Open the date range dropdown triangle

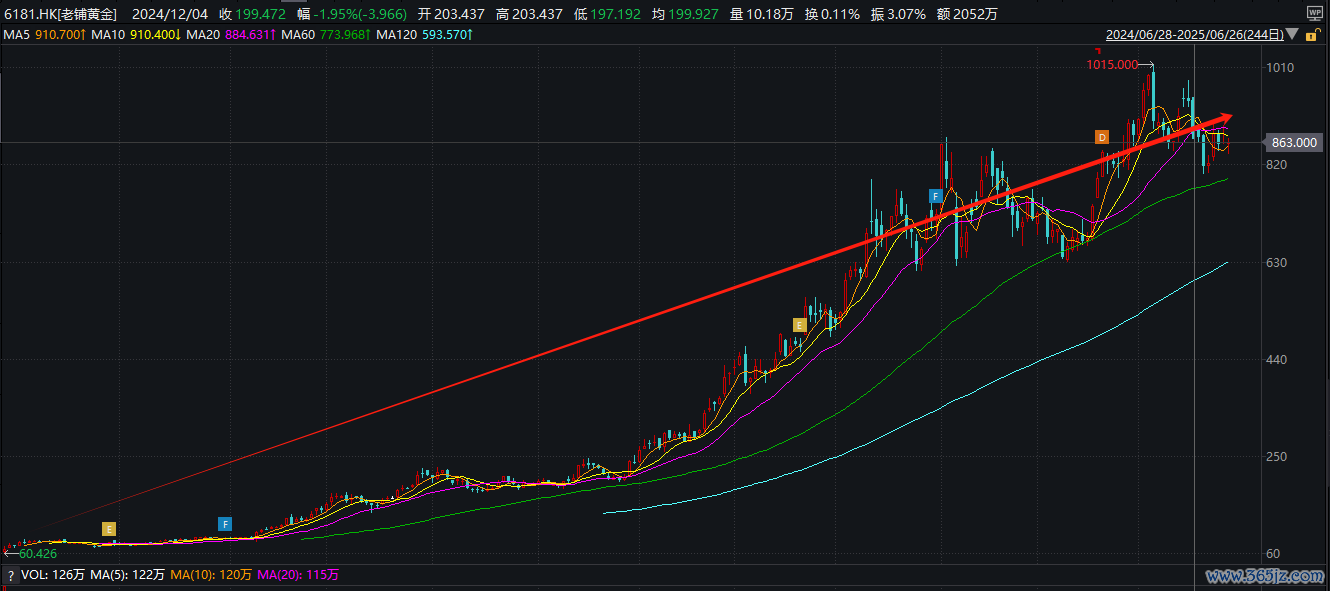[1291, 35]
